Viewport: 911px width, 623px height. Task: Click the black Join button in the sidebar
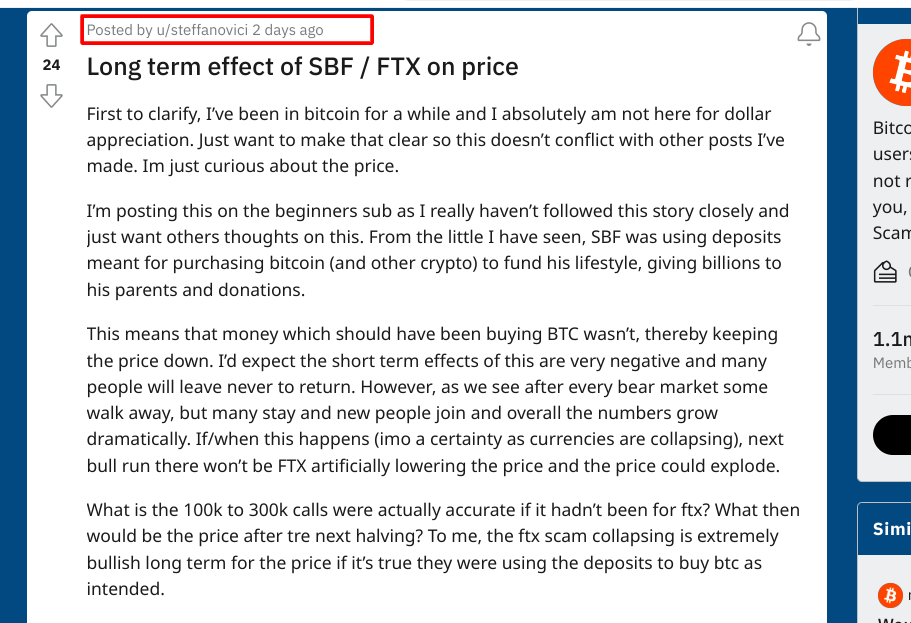[x=892, y=435]
